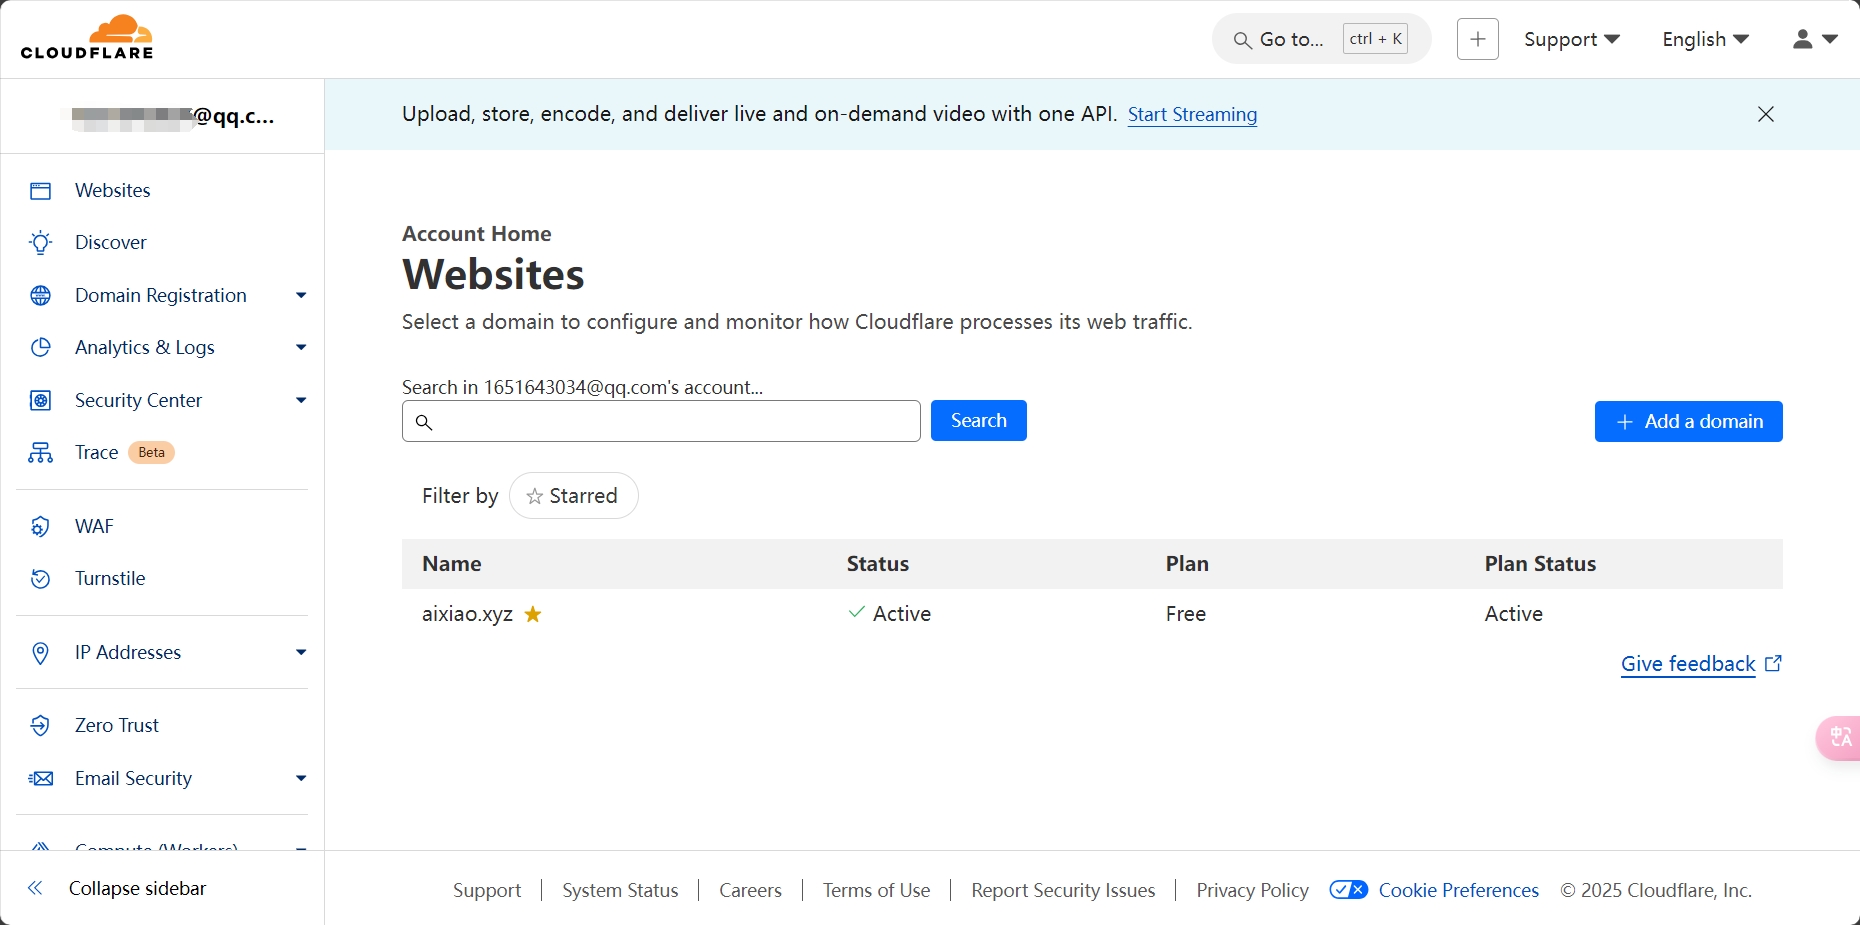1860x925 pixels.
Task: Click the domain search input field
Action: (661, 421)
